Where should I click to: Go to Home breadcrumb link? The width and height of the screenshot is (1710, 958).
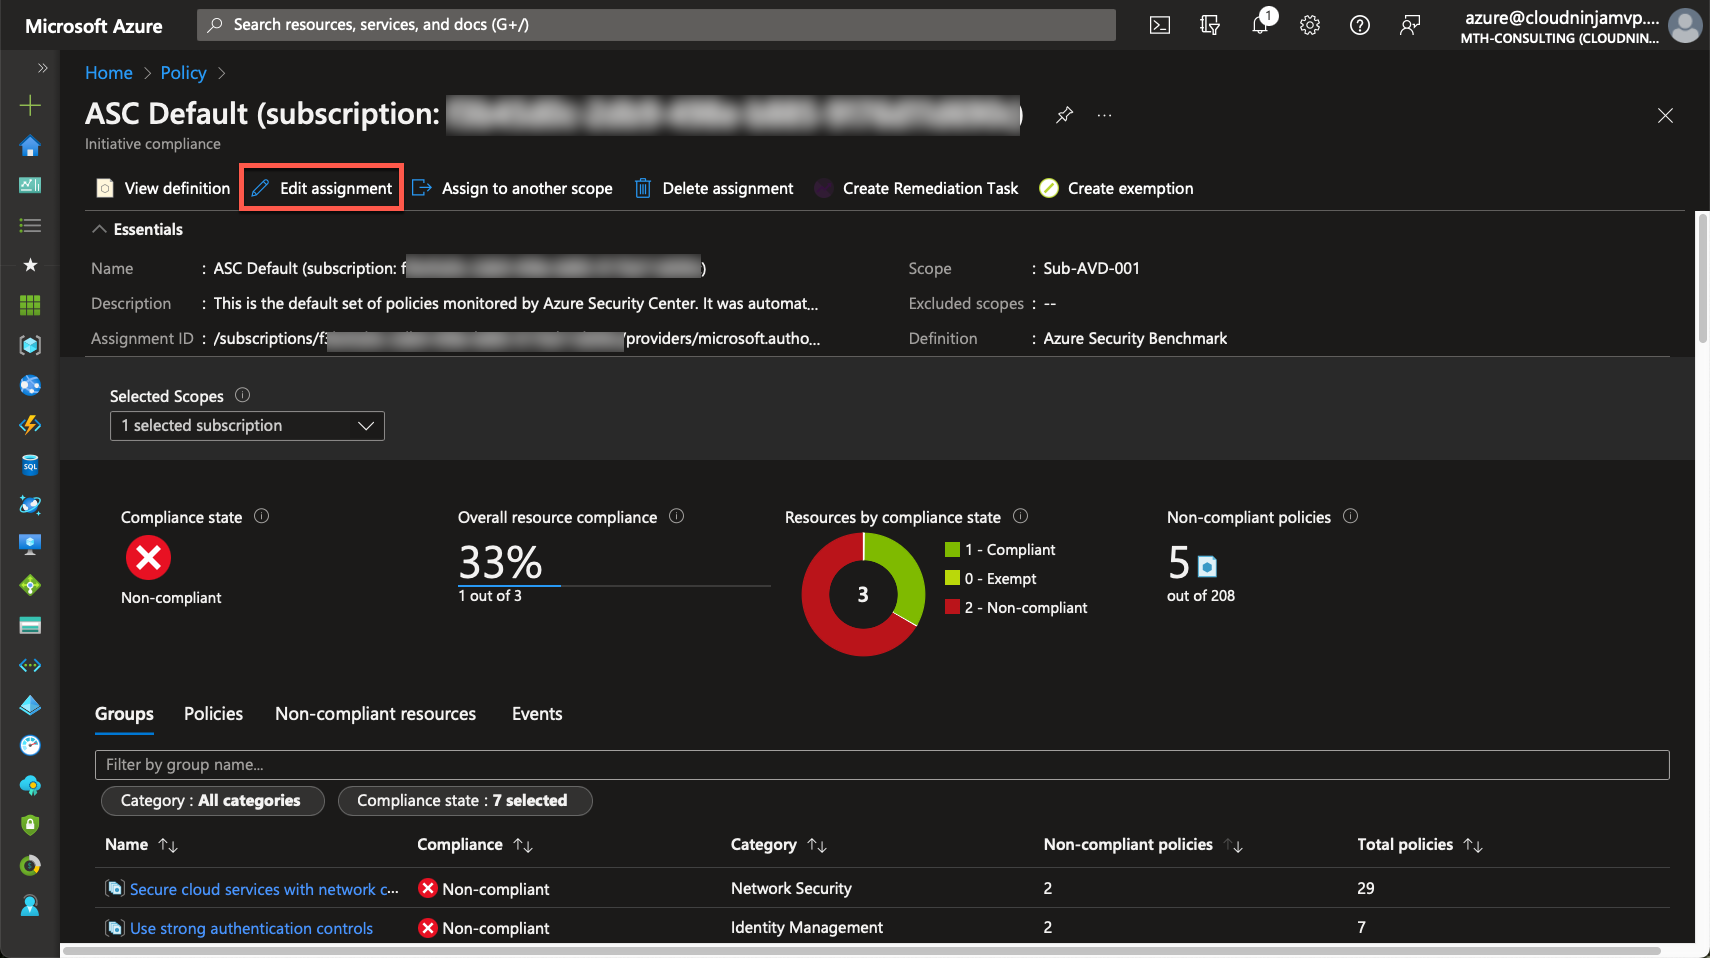pyautogui.click(x=109, y=73)
